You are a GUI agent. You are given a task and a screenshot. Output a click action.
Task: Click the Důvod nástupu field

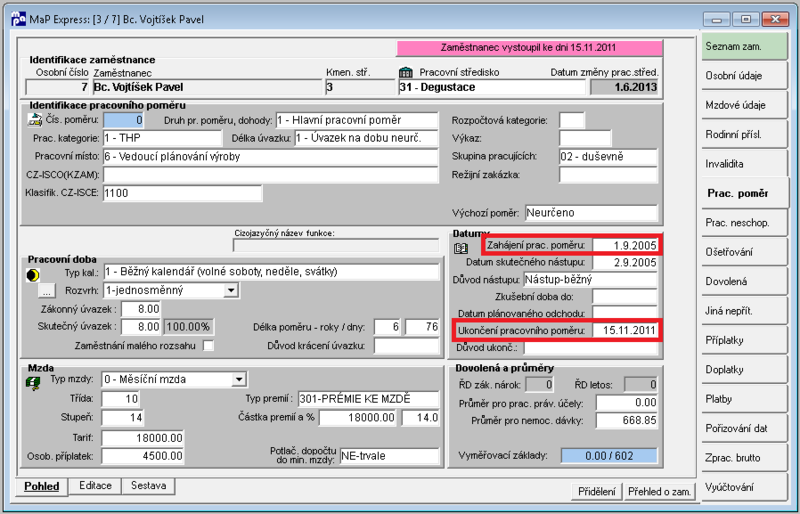click(x=591, y=280)
